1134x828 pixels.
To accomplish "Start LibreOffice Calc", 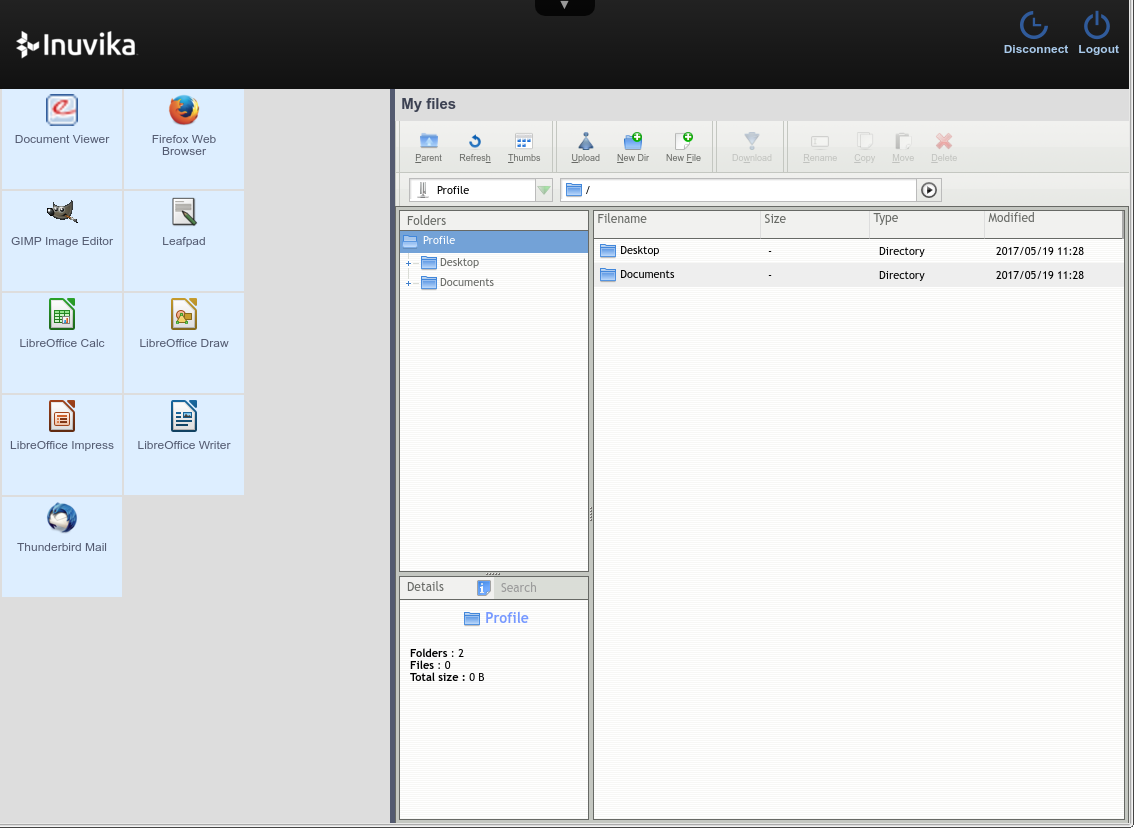I will pyautogui.click(x=62, y=324).
